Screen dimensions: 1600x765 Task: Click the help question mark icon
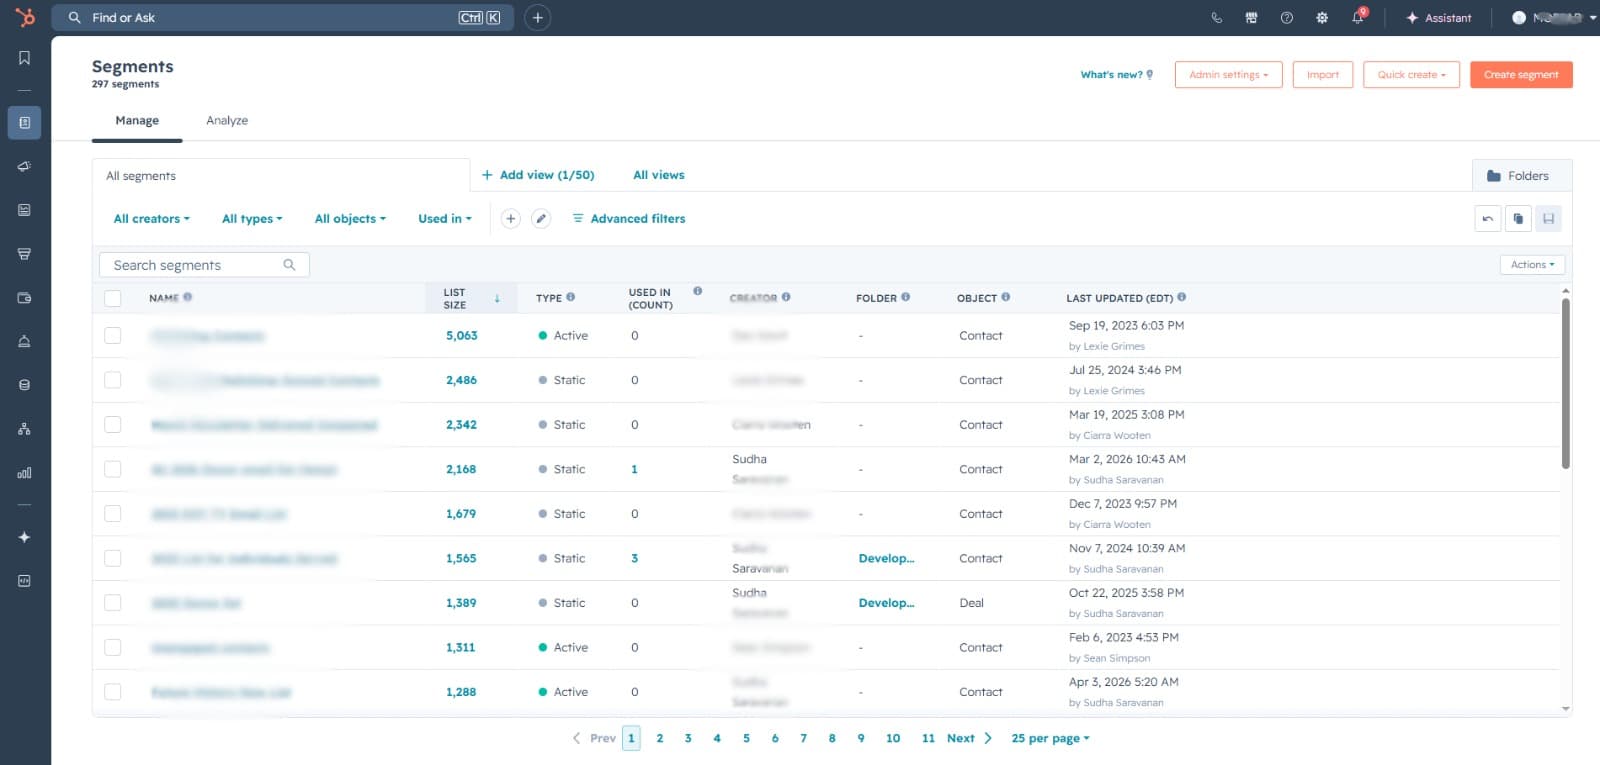pos(1287,17)
